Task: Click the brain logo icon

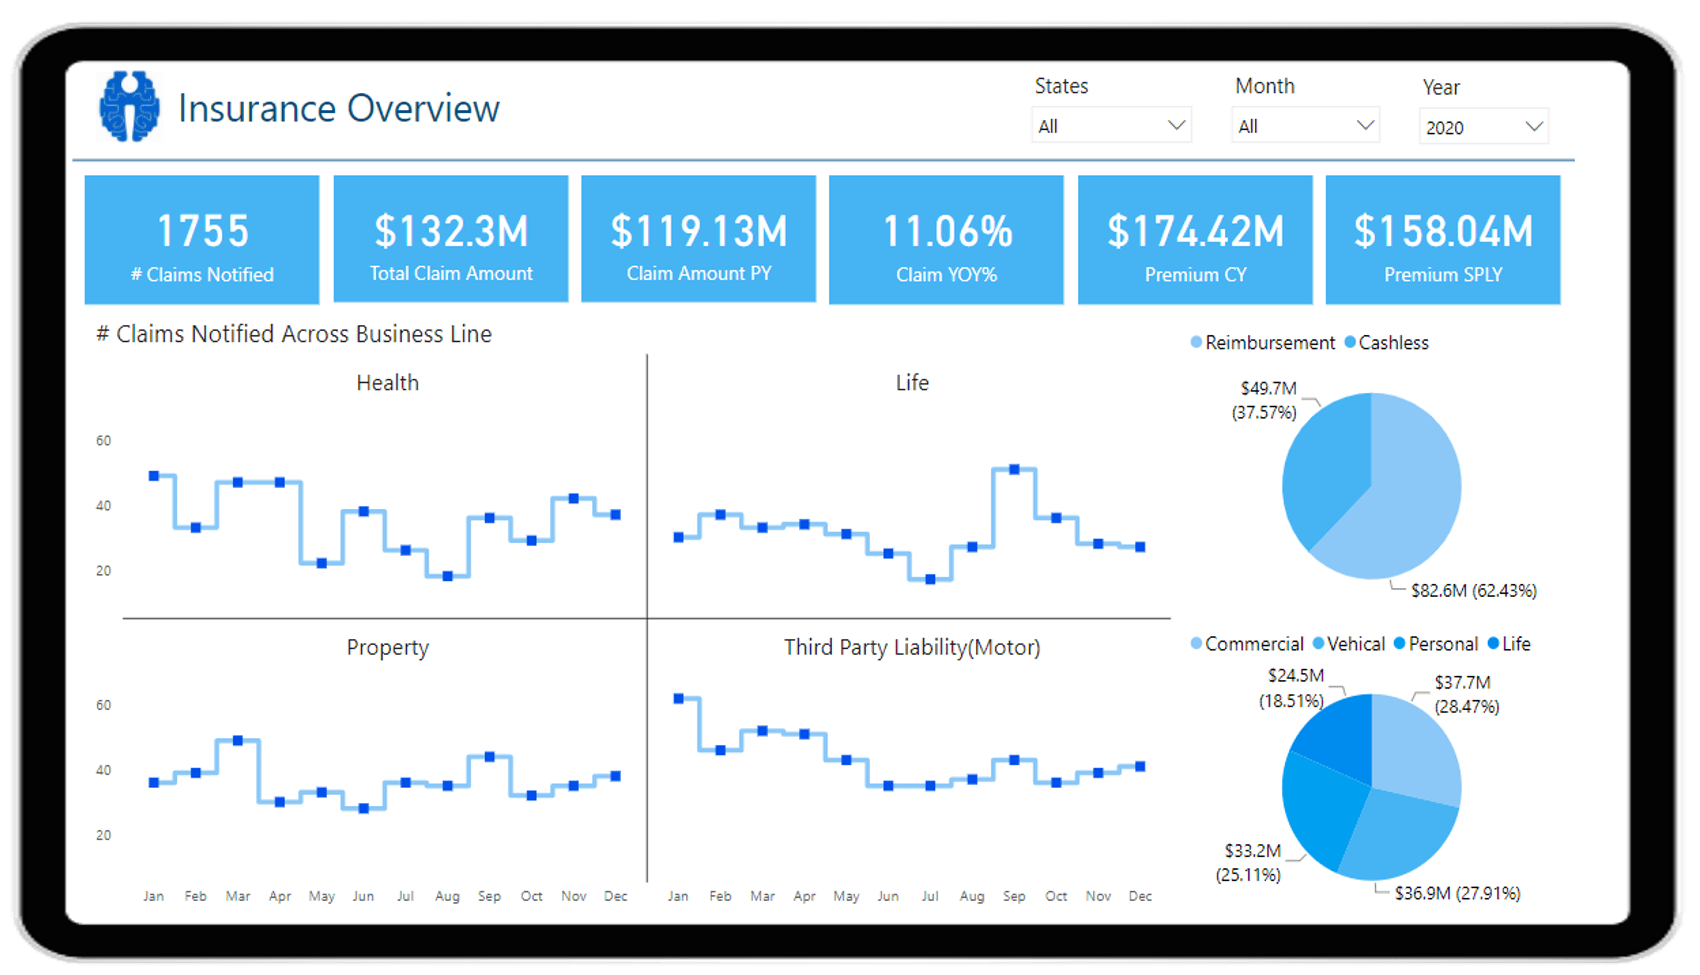Action: (x=131, y=105)
